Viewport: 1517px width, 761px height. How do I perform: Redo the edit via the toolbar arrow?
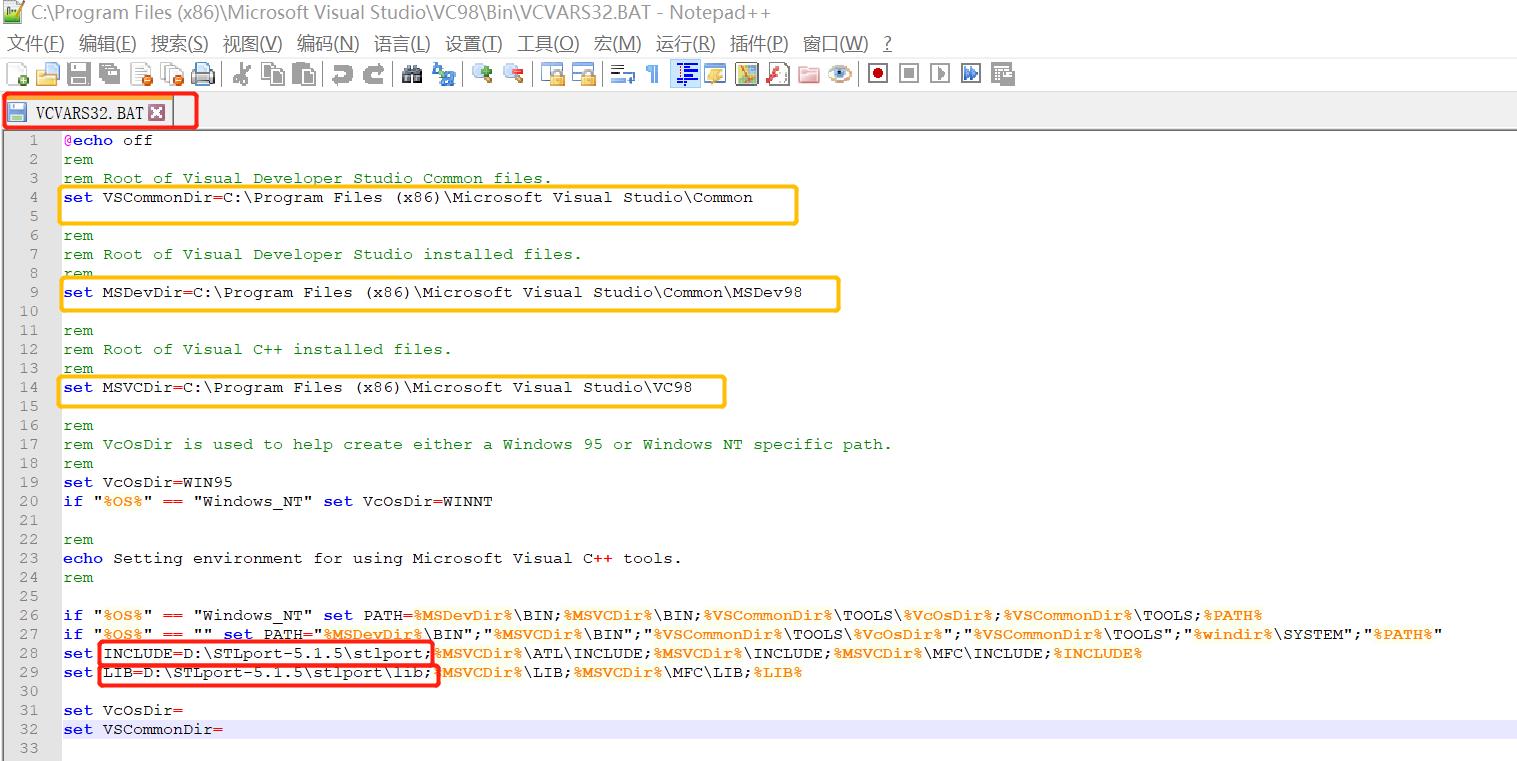pyautogui.click(x=373, y=74)
